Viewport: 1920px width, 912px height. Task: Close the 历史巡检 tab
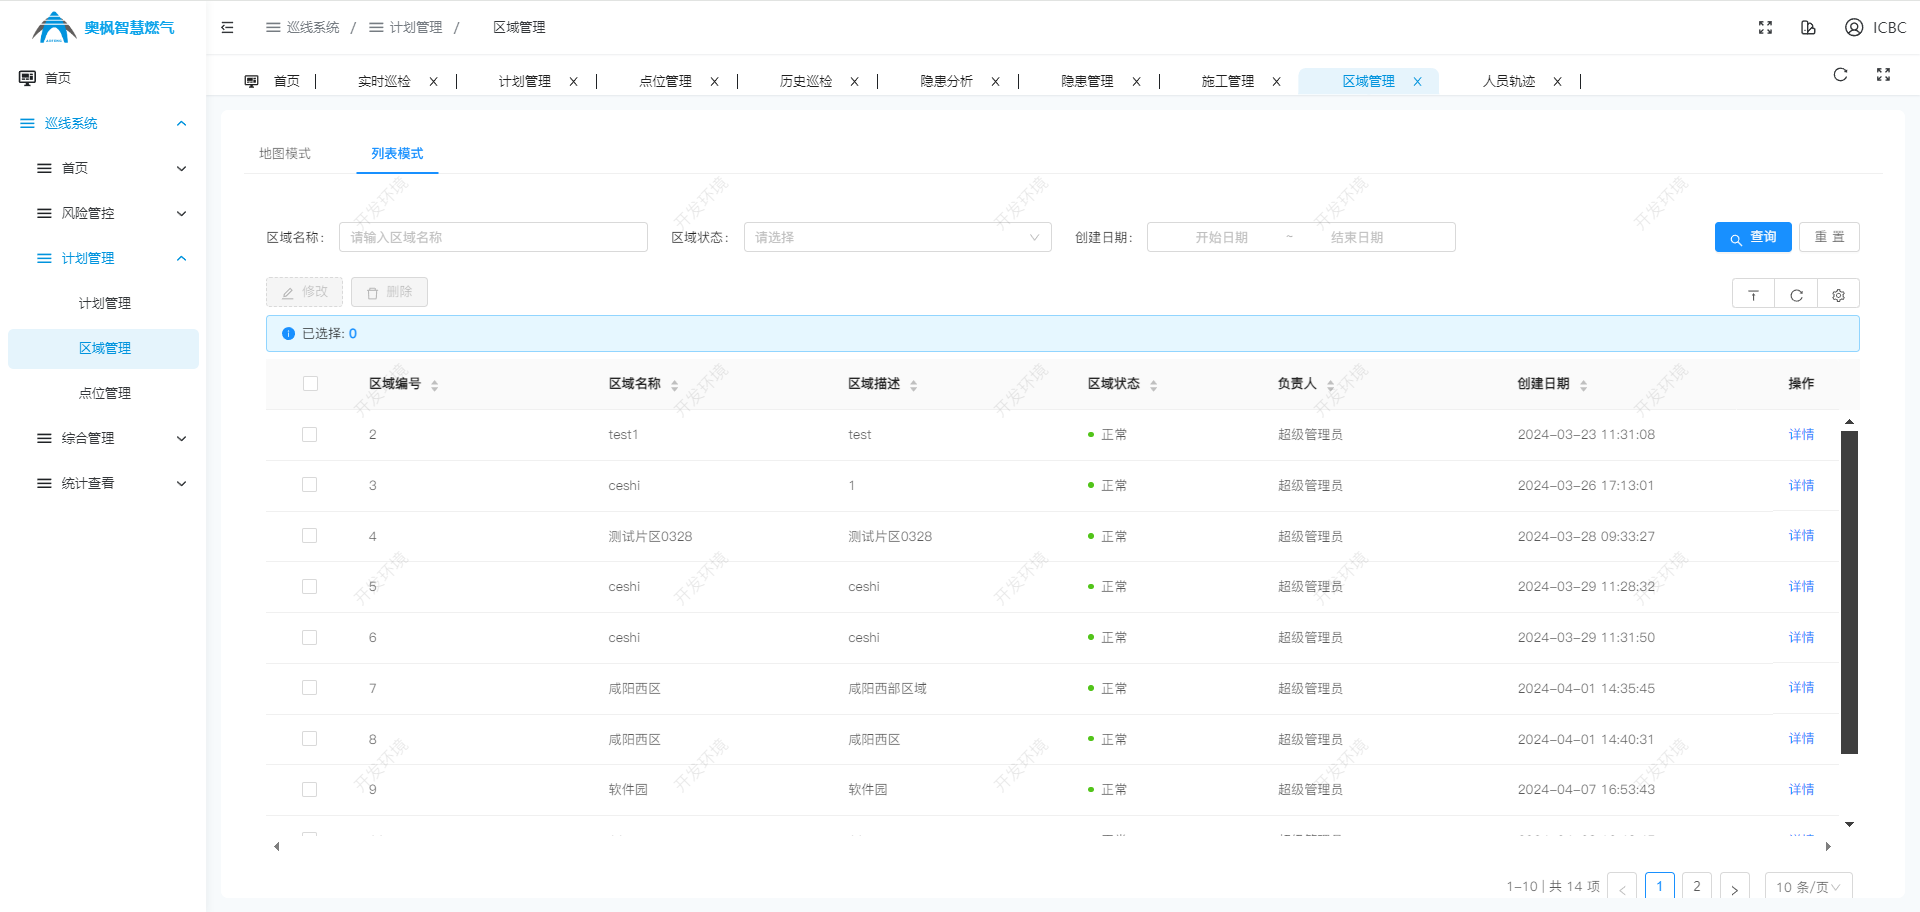(854, 82)
